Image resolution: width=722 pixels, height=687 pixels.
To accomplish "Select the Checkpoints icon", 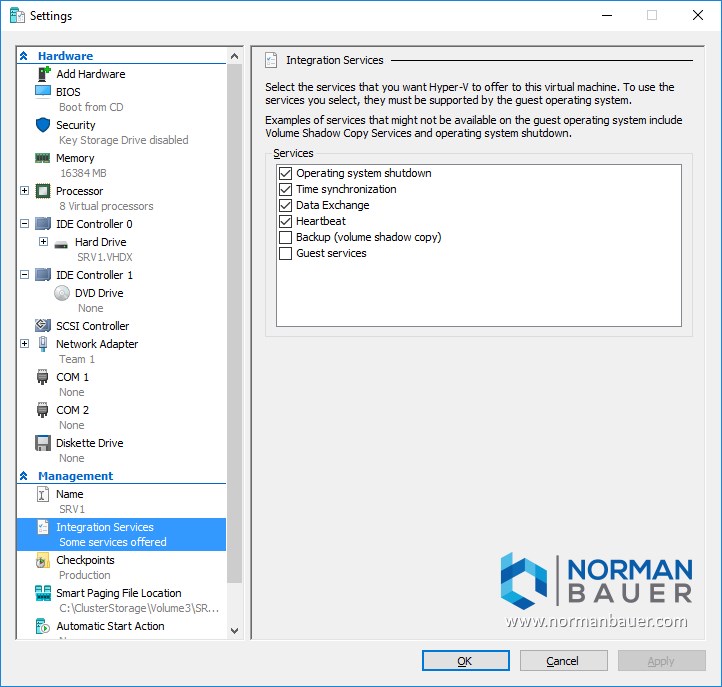I will pyautogui.click(x=43, y=560).
